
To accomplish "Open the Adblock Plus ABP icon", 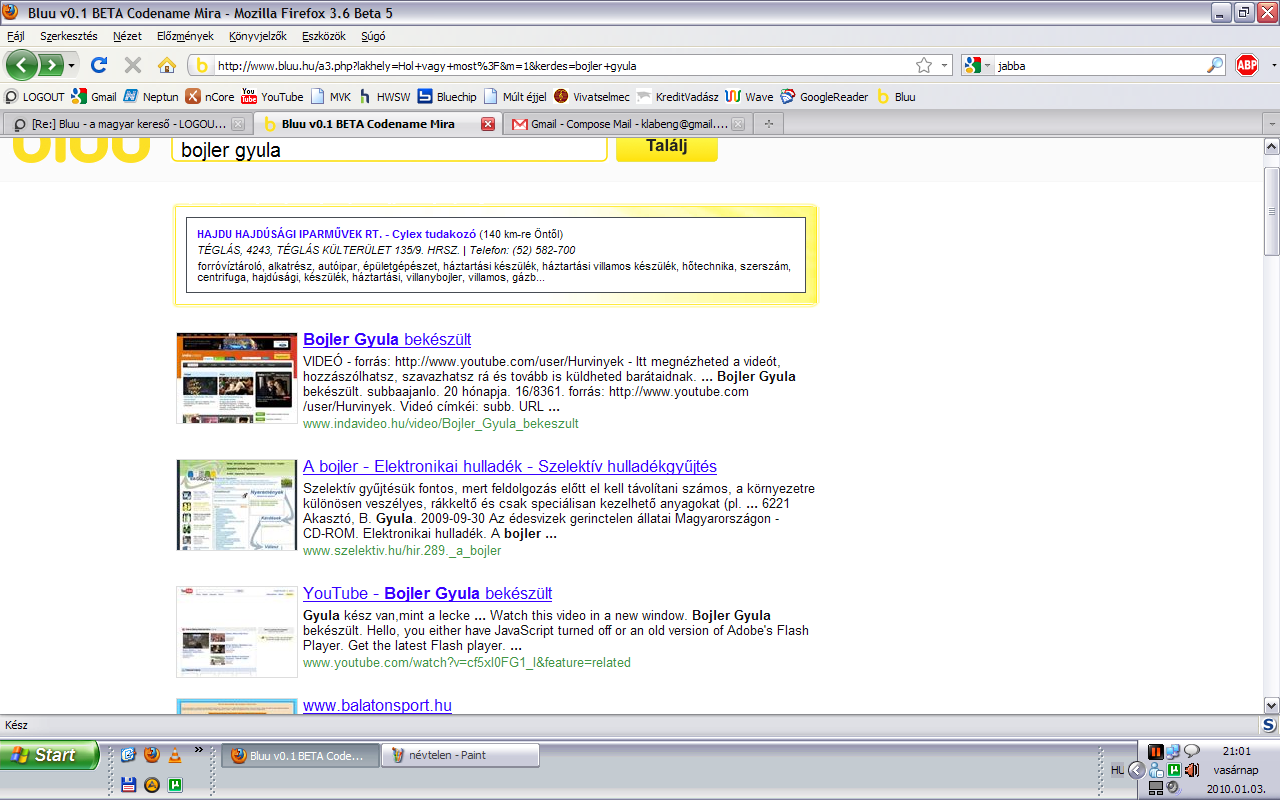I will pos(1246,65).
